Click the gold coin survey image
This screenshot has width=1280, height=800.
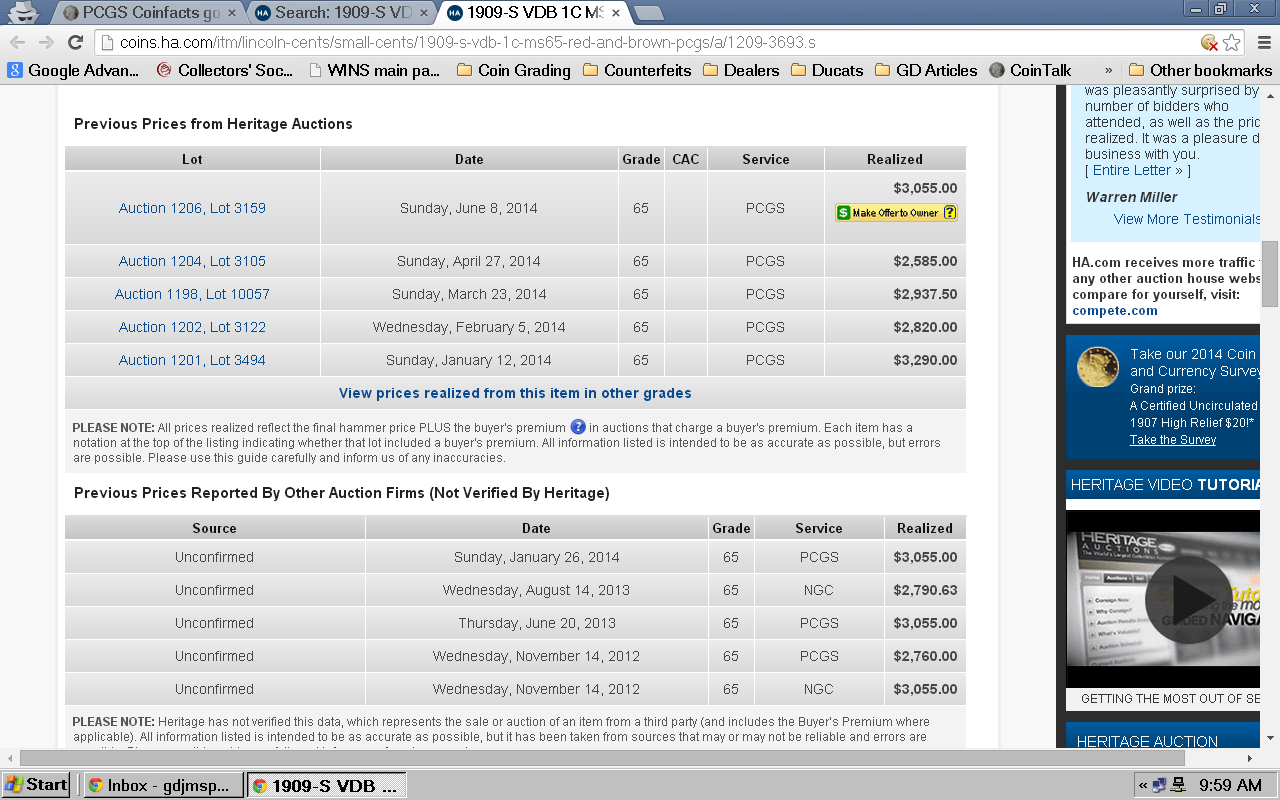click(1097, 367)
